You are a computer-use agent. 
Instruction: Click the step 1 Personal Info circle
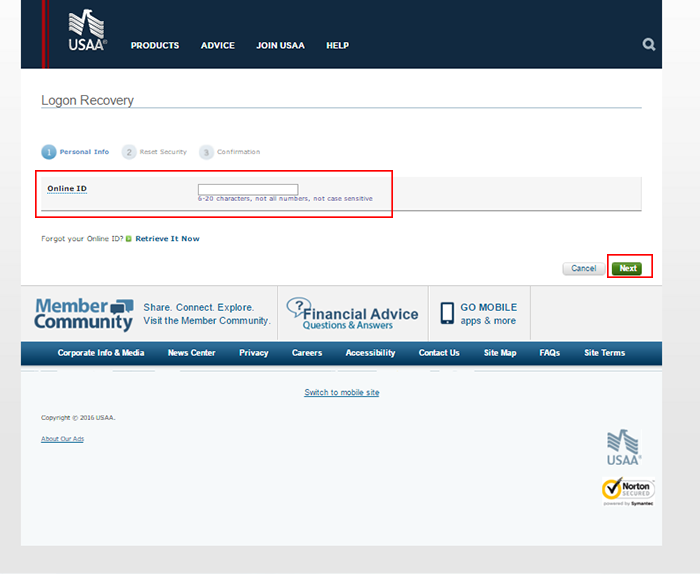(x=49, y=152)
